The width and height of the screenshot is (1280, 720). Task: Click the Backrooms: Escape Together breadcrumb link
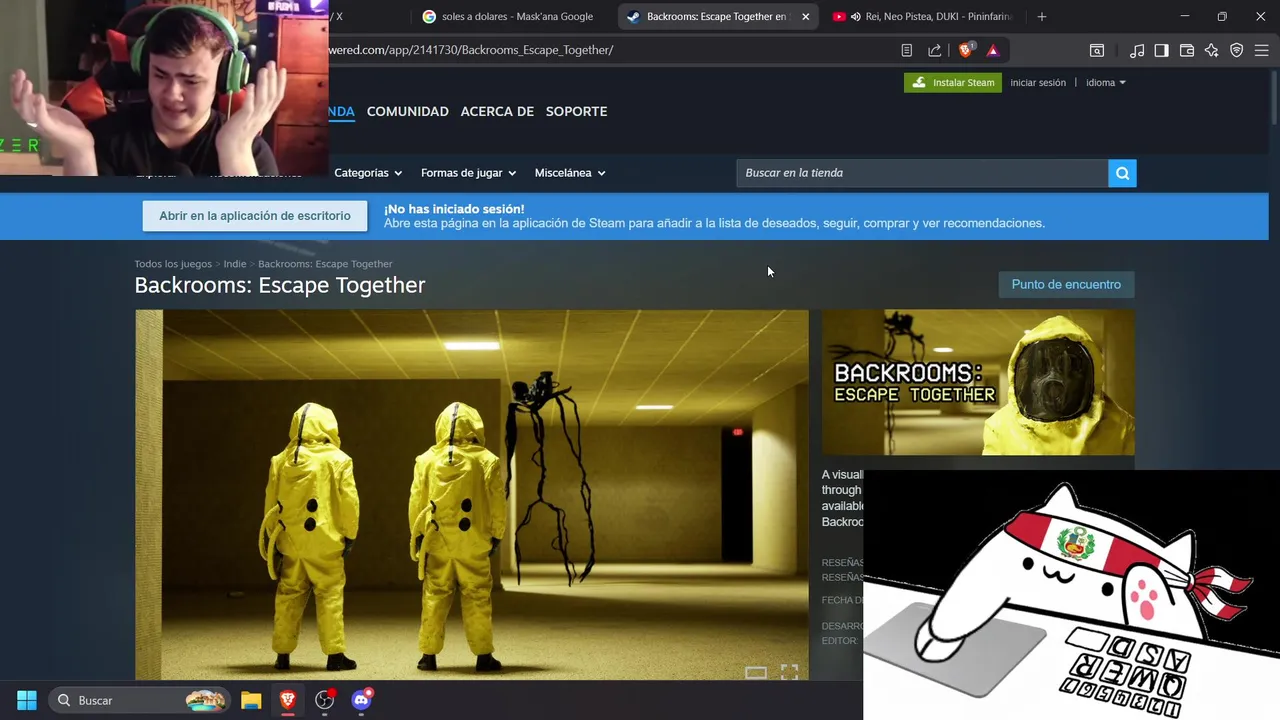[x=325, y=264]
